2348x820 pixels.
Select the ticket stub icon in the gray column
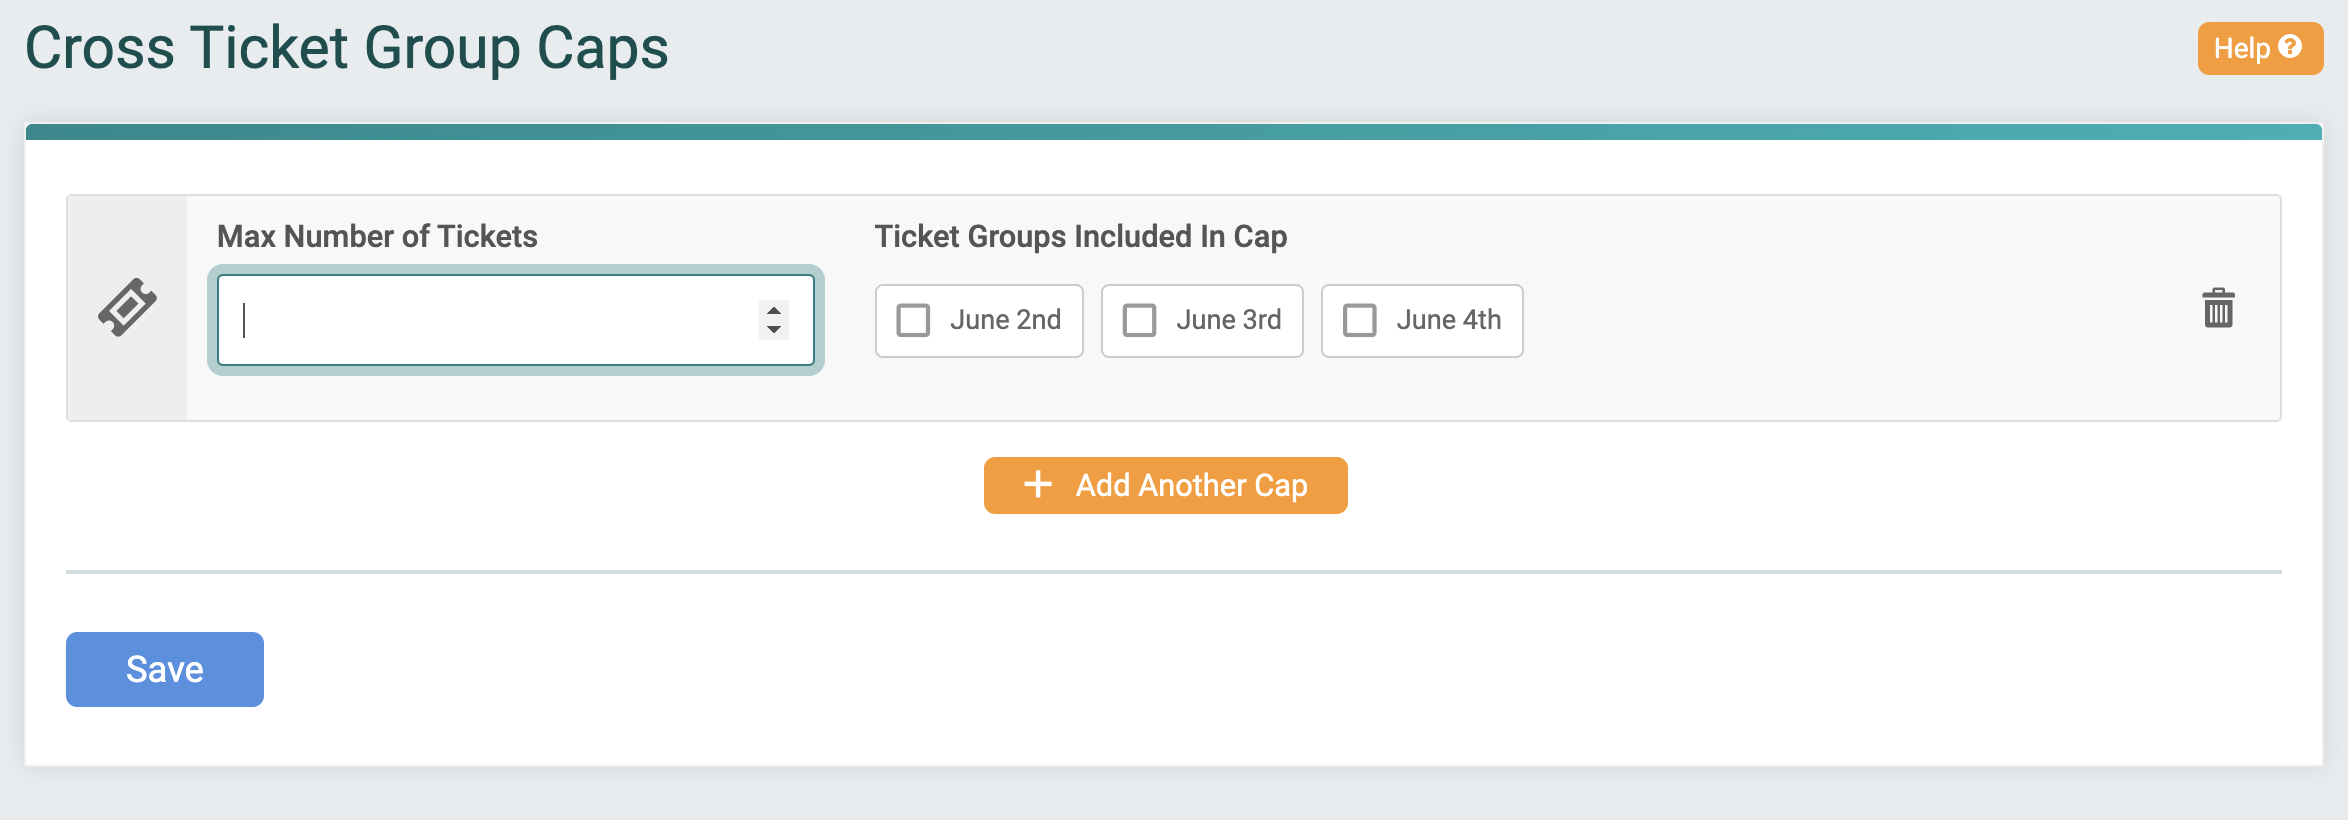pyautogui.click(x=128, y=306)
